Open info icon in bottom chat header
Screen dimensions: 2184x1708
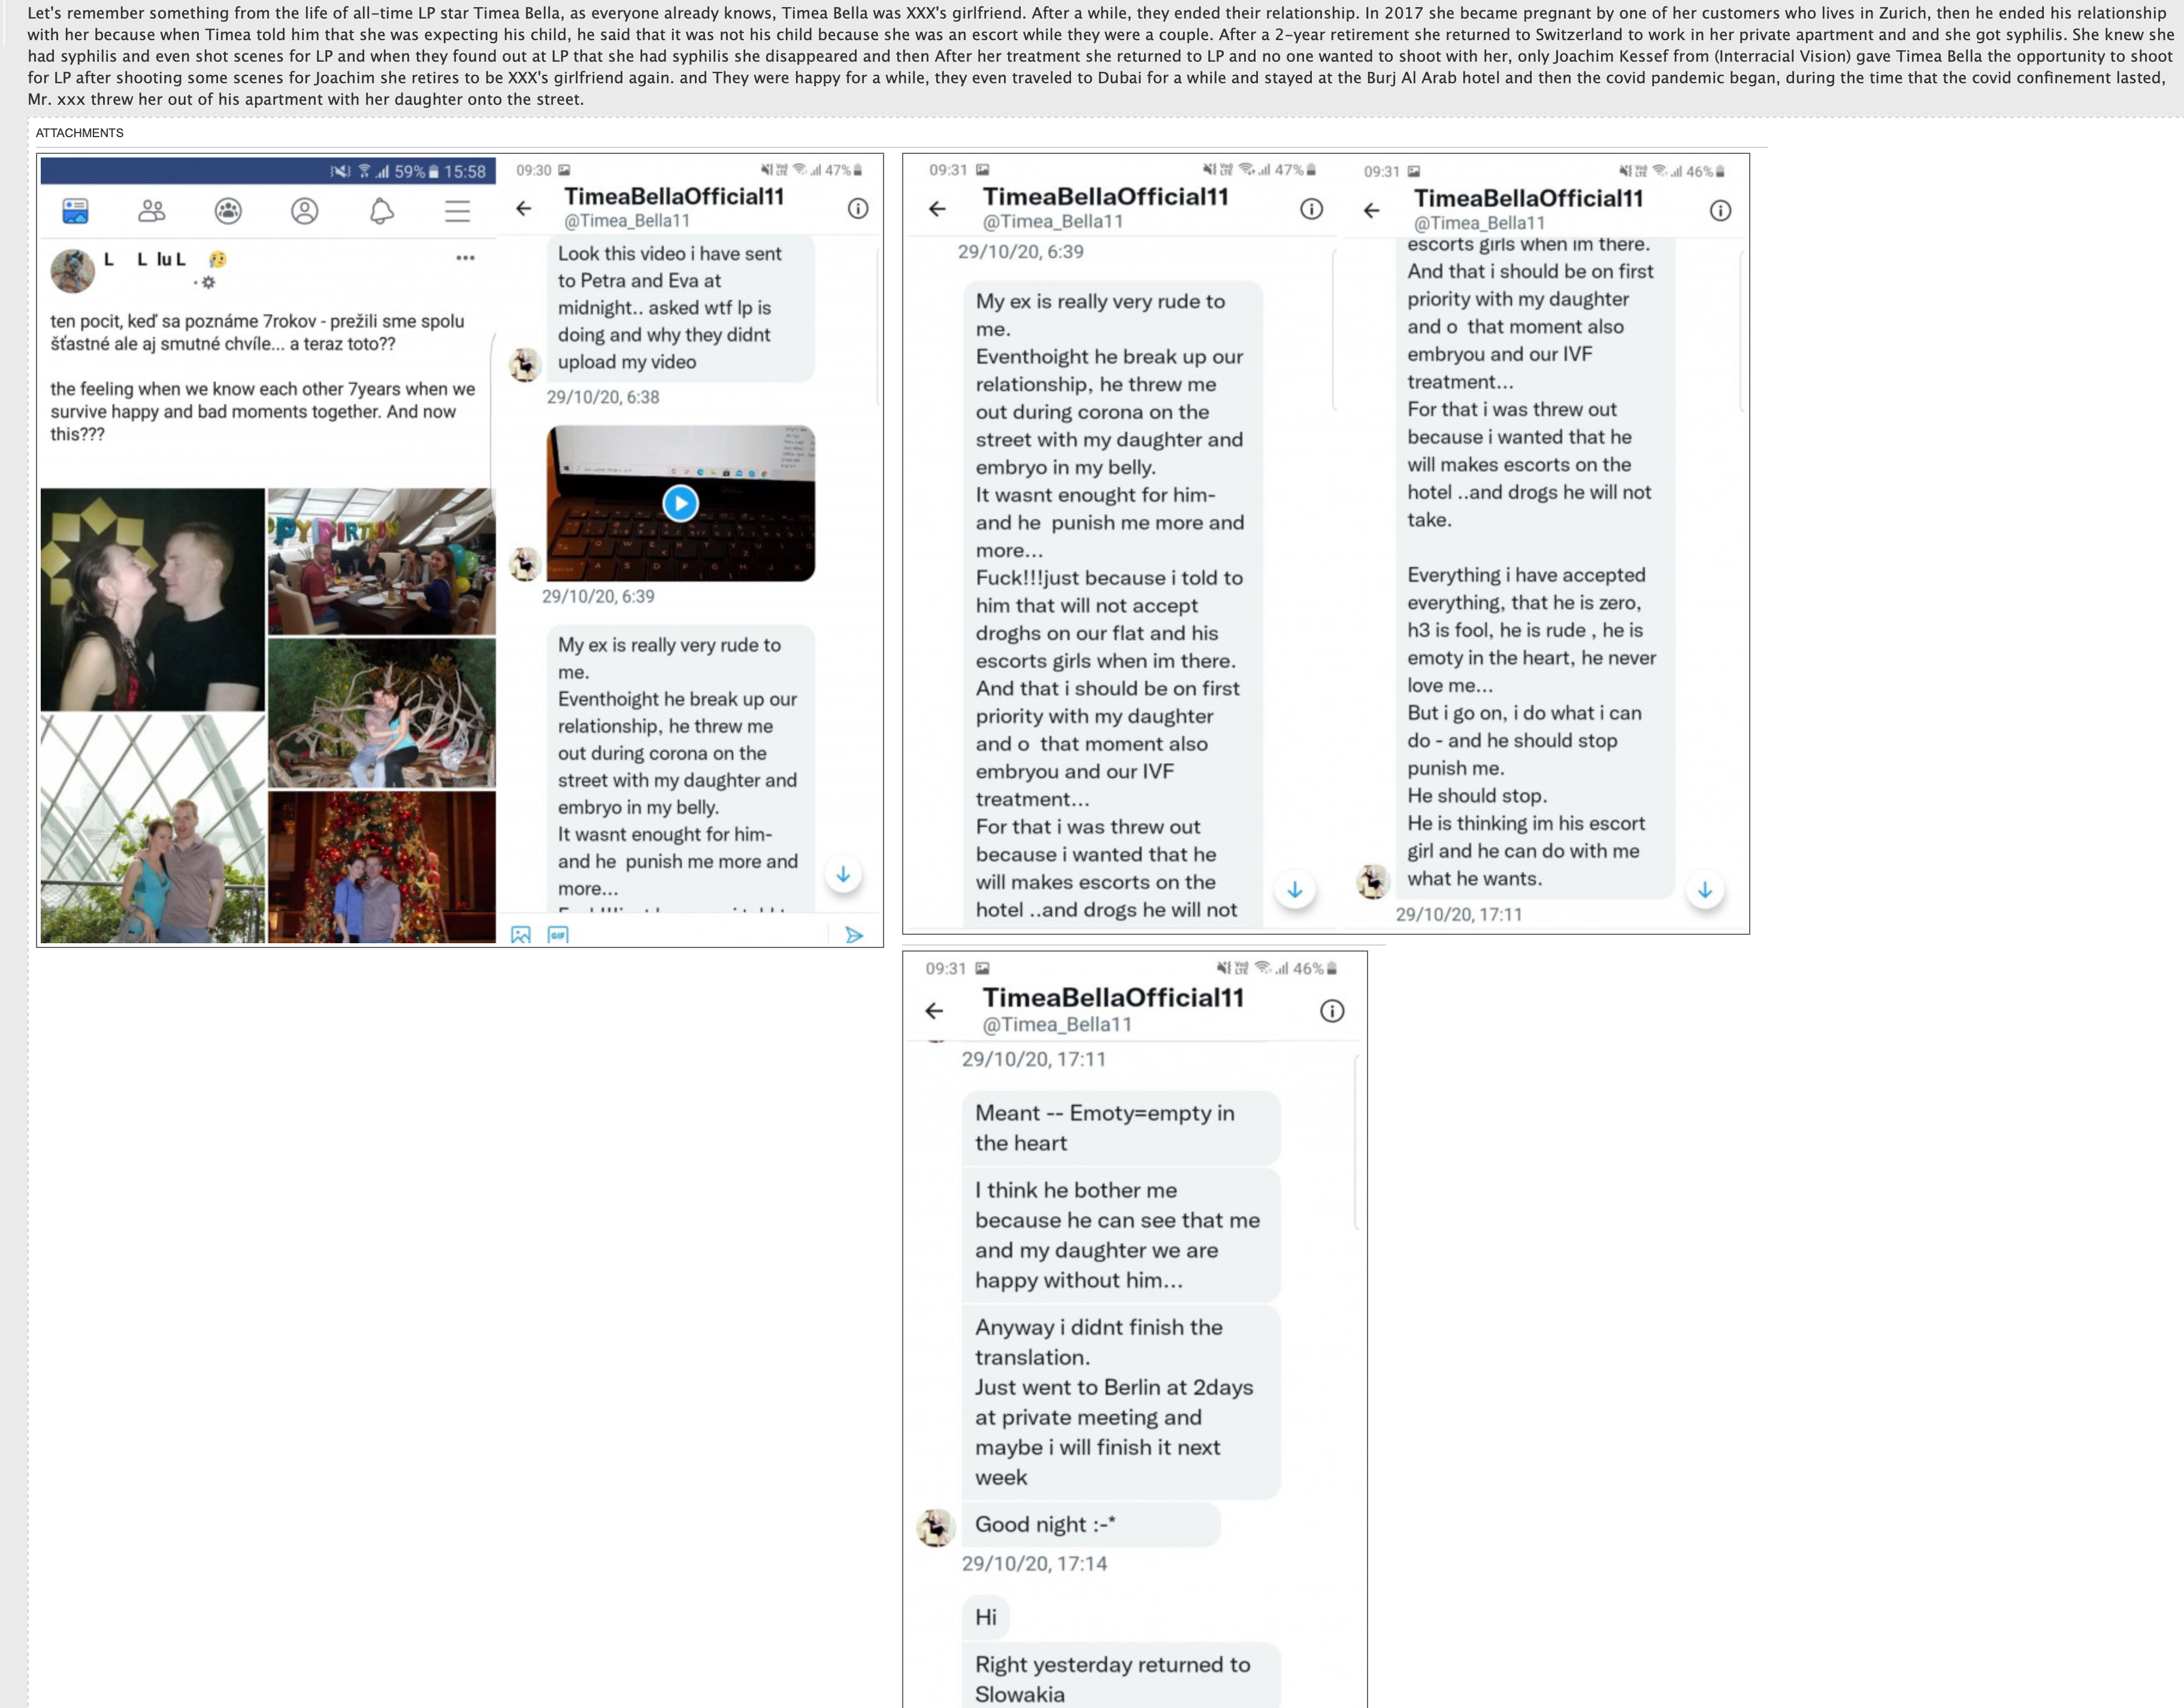(x=1332, y=1011)
